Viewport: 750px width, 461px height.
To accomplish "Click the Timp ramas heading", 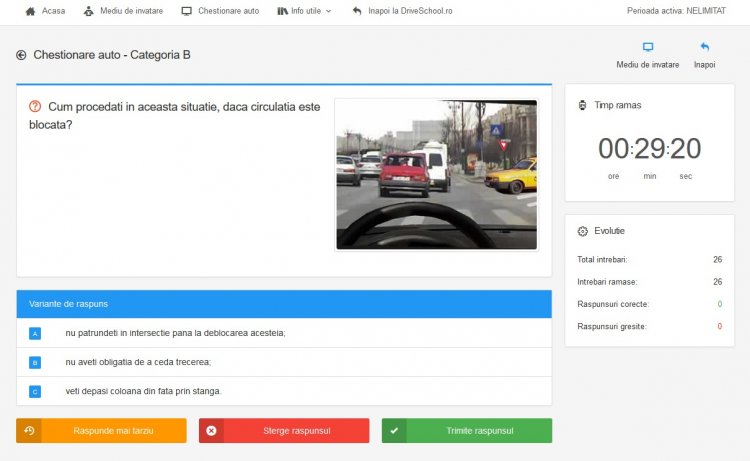I will (618, 105).
